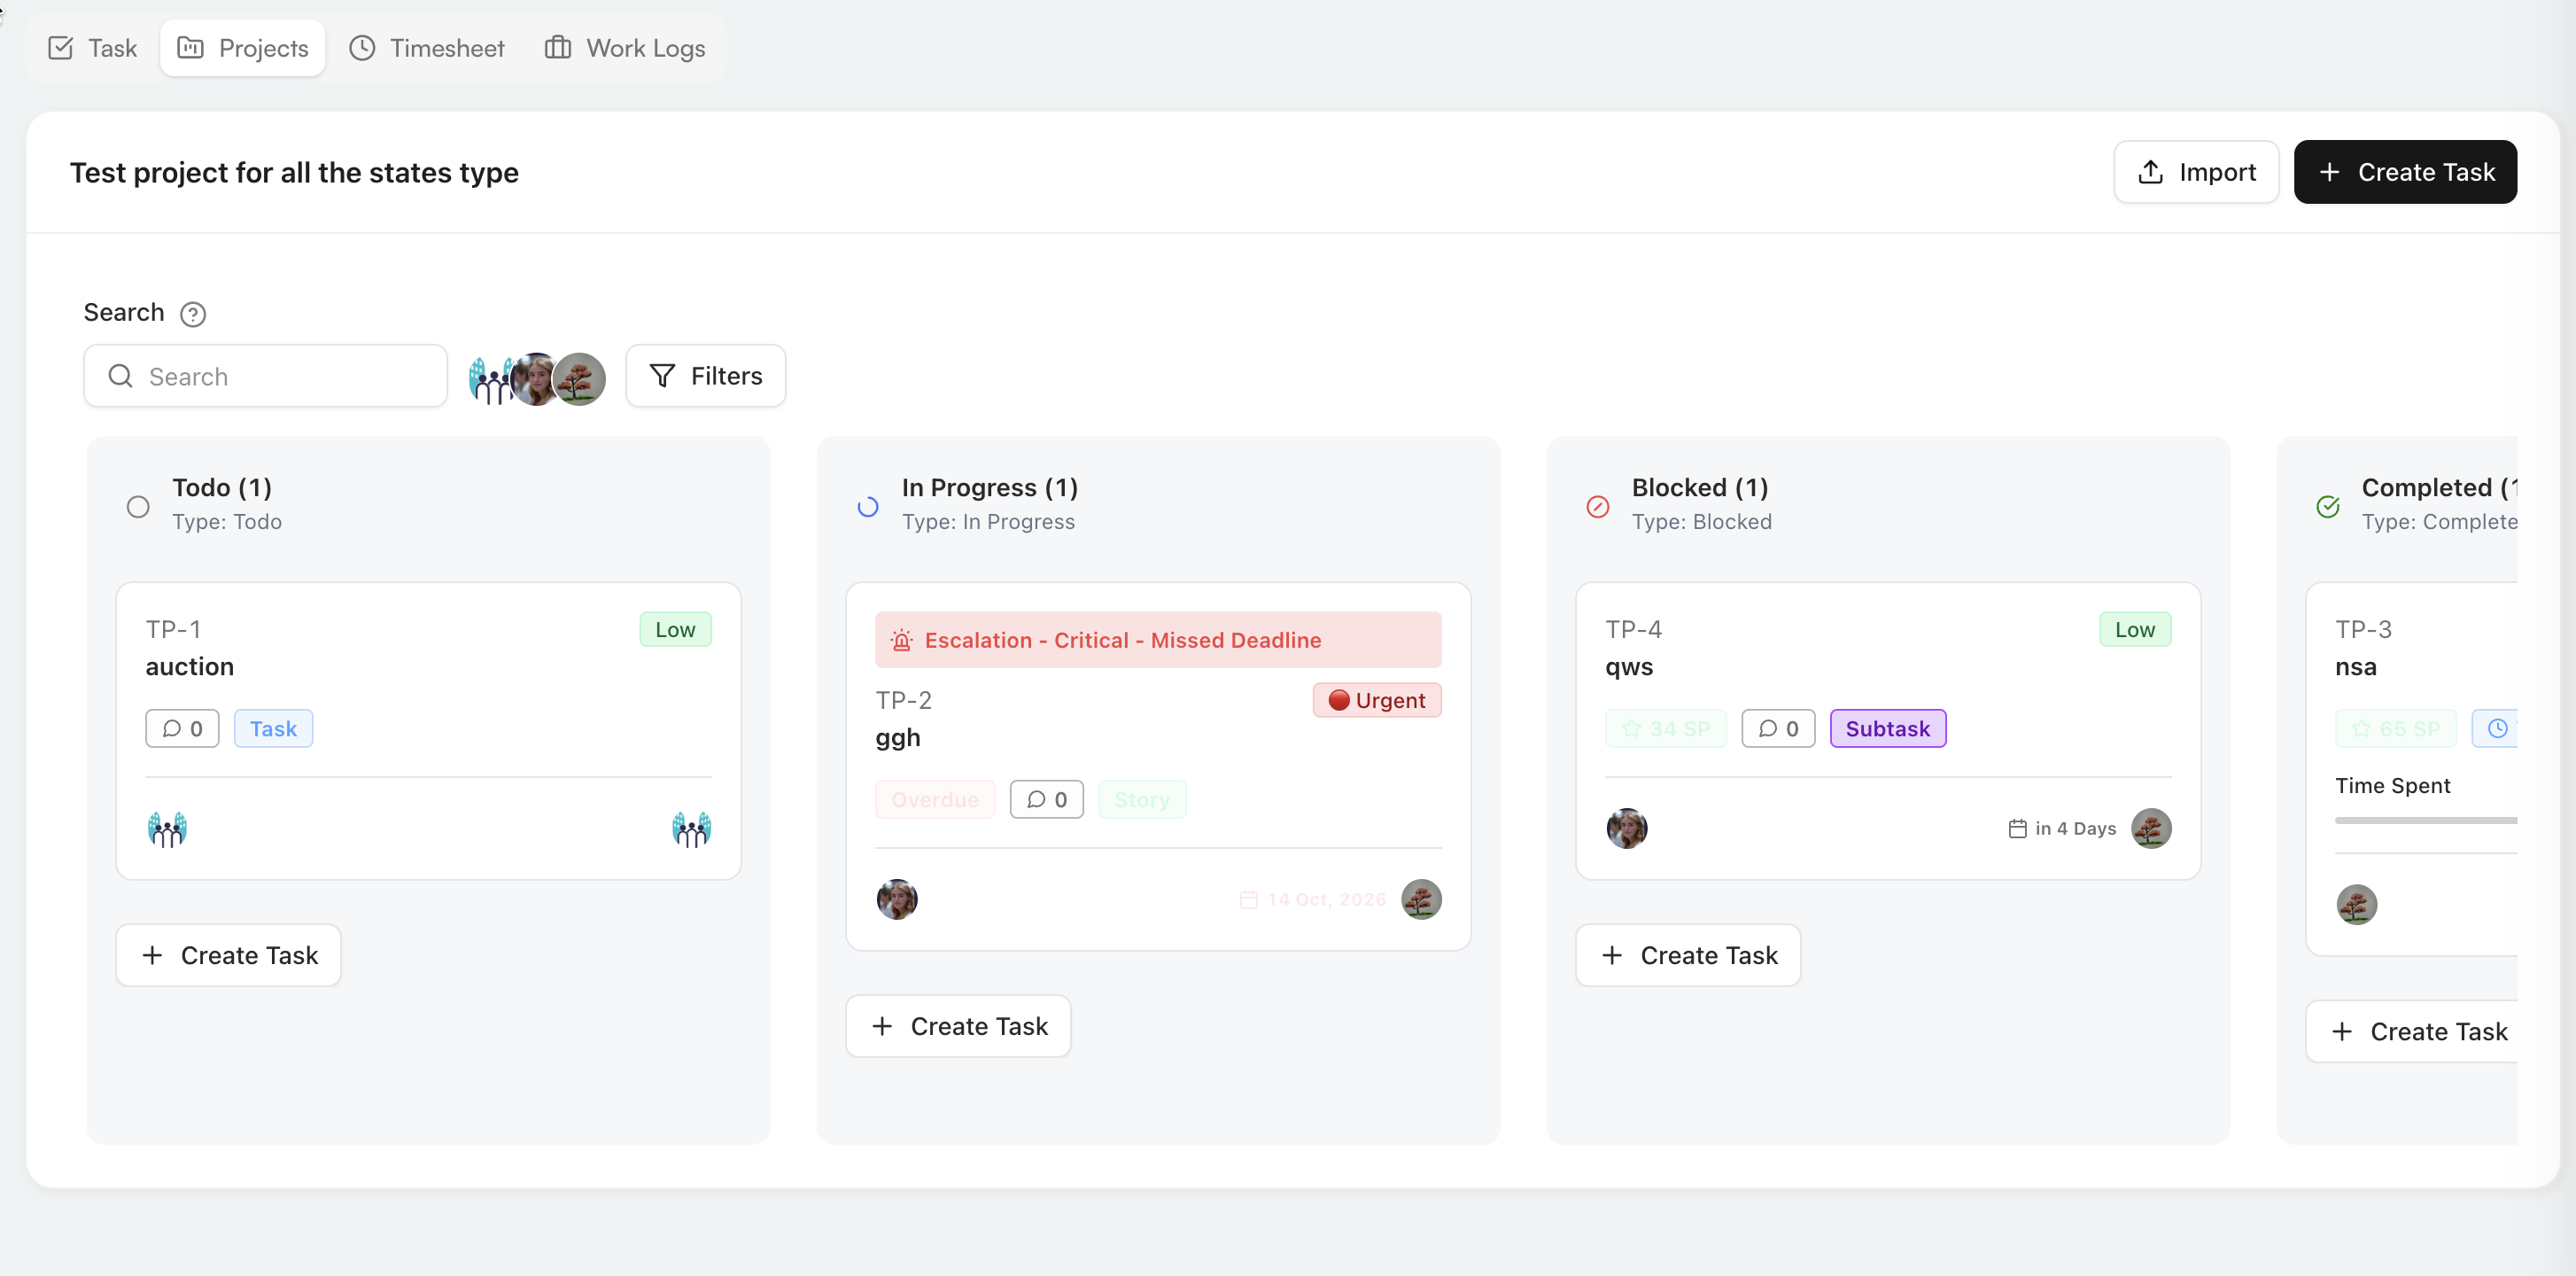Click the Low priority badge on TP-1
The width and height of the screenshot is (2576, 1276).
[x=675, y=629]
